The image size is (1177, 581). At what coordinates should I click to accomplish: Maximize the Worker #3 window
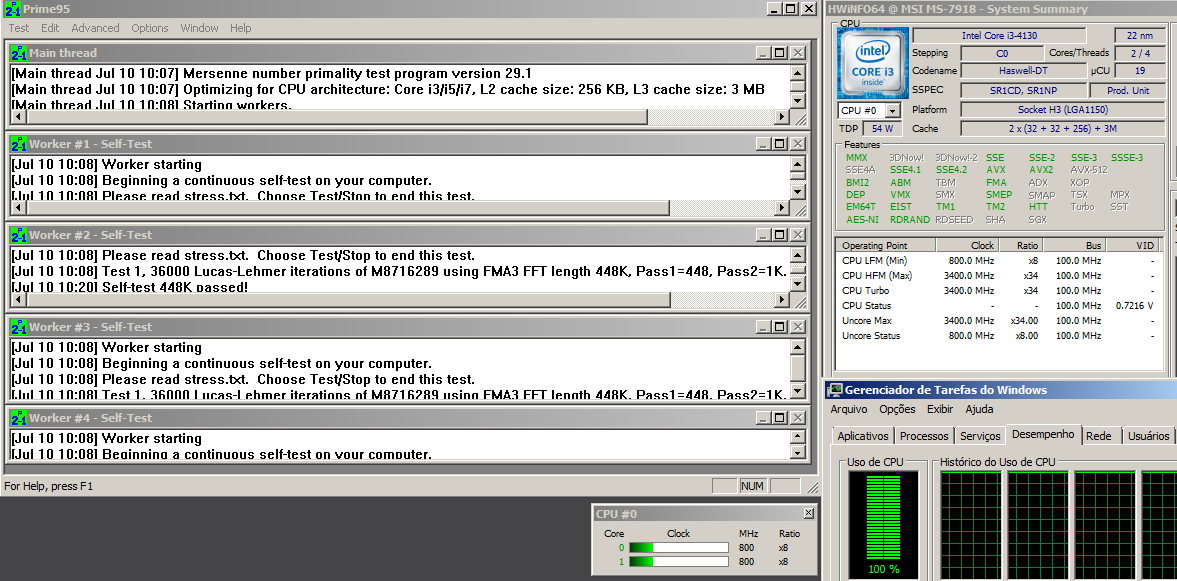pyautogui.click(x=779, y=327)
